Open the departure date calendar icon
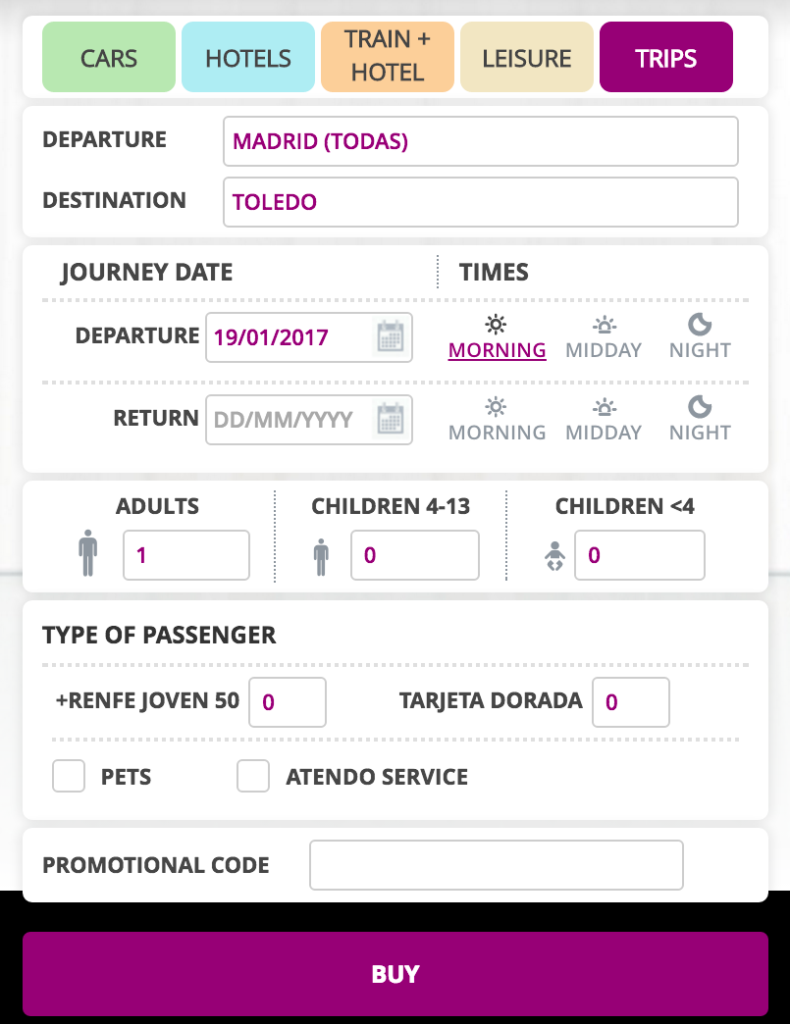The width and height of the screenshot is (790, 1024). coord(390,337)
